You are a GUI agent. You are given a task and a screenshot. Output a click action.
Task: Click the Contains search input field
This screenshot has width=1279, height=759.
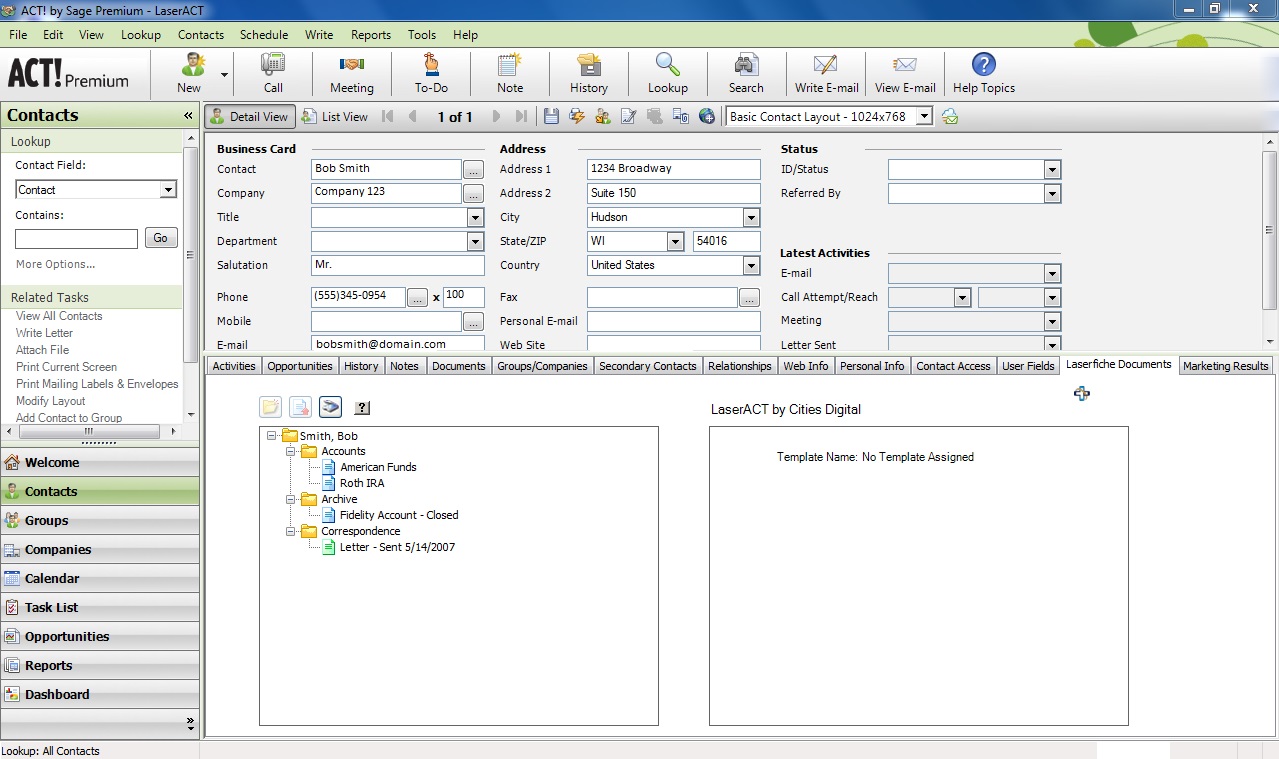pyautogui.click(x=76, y=239)
